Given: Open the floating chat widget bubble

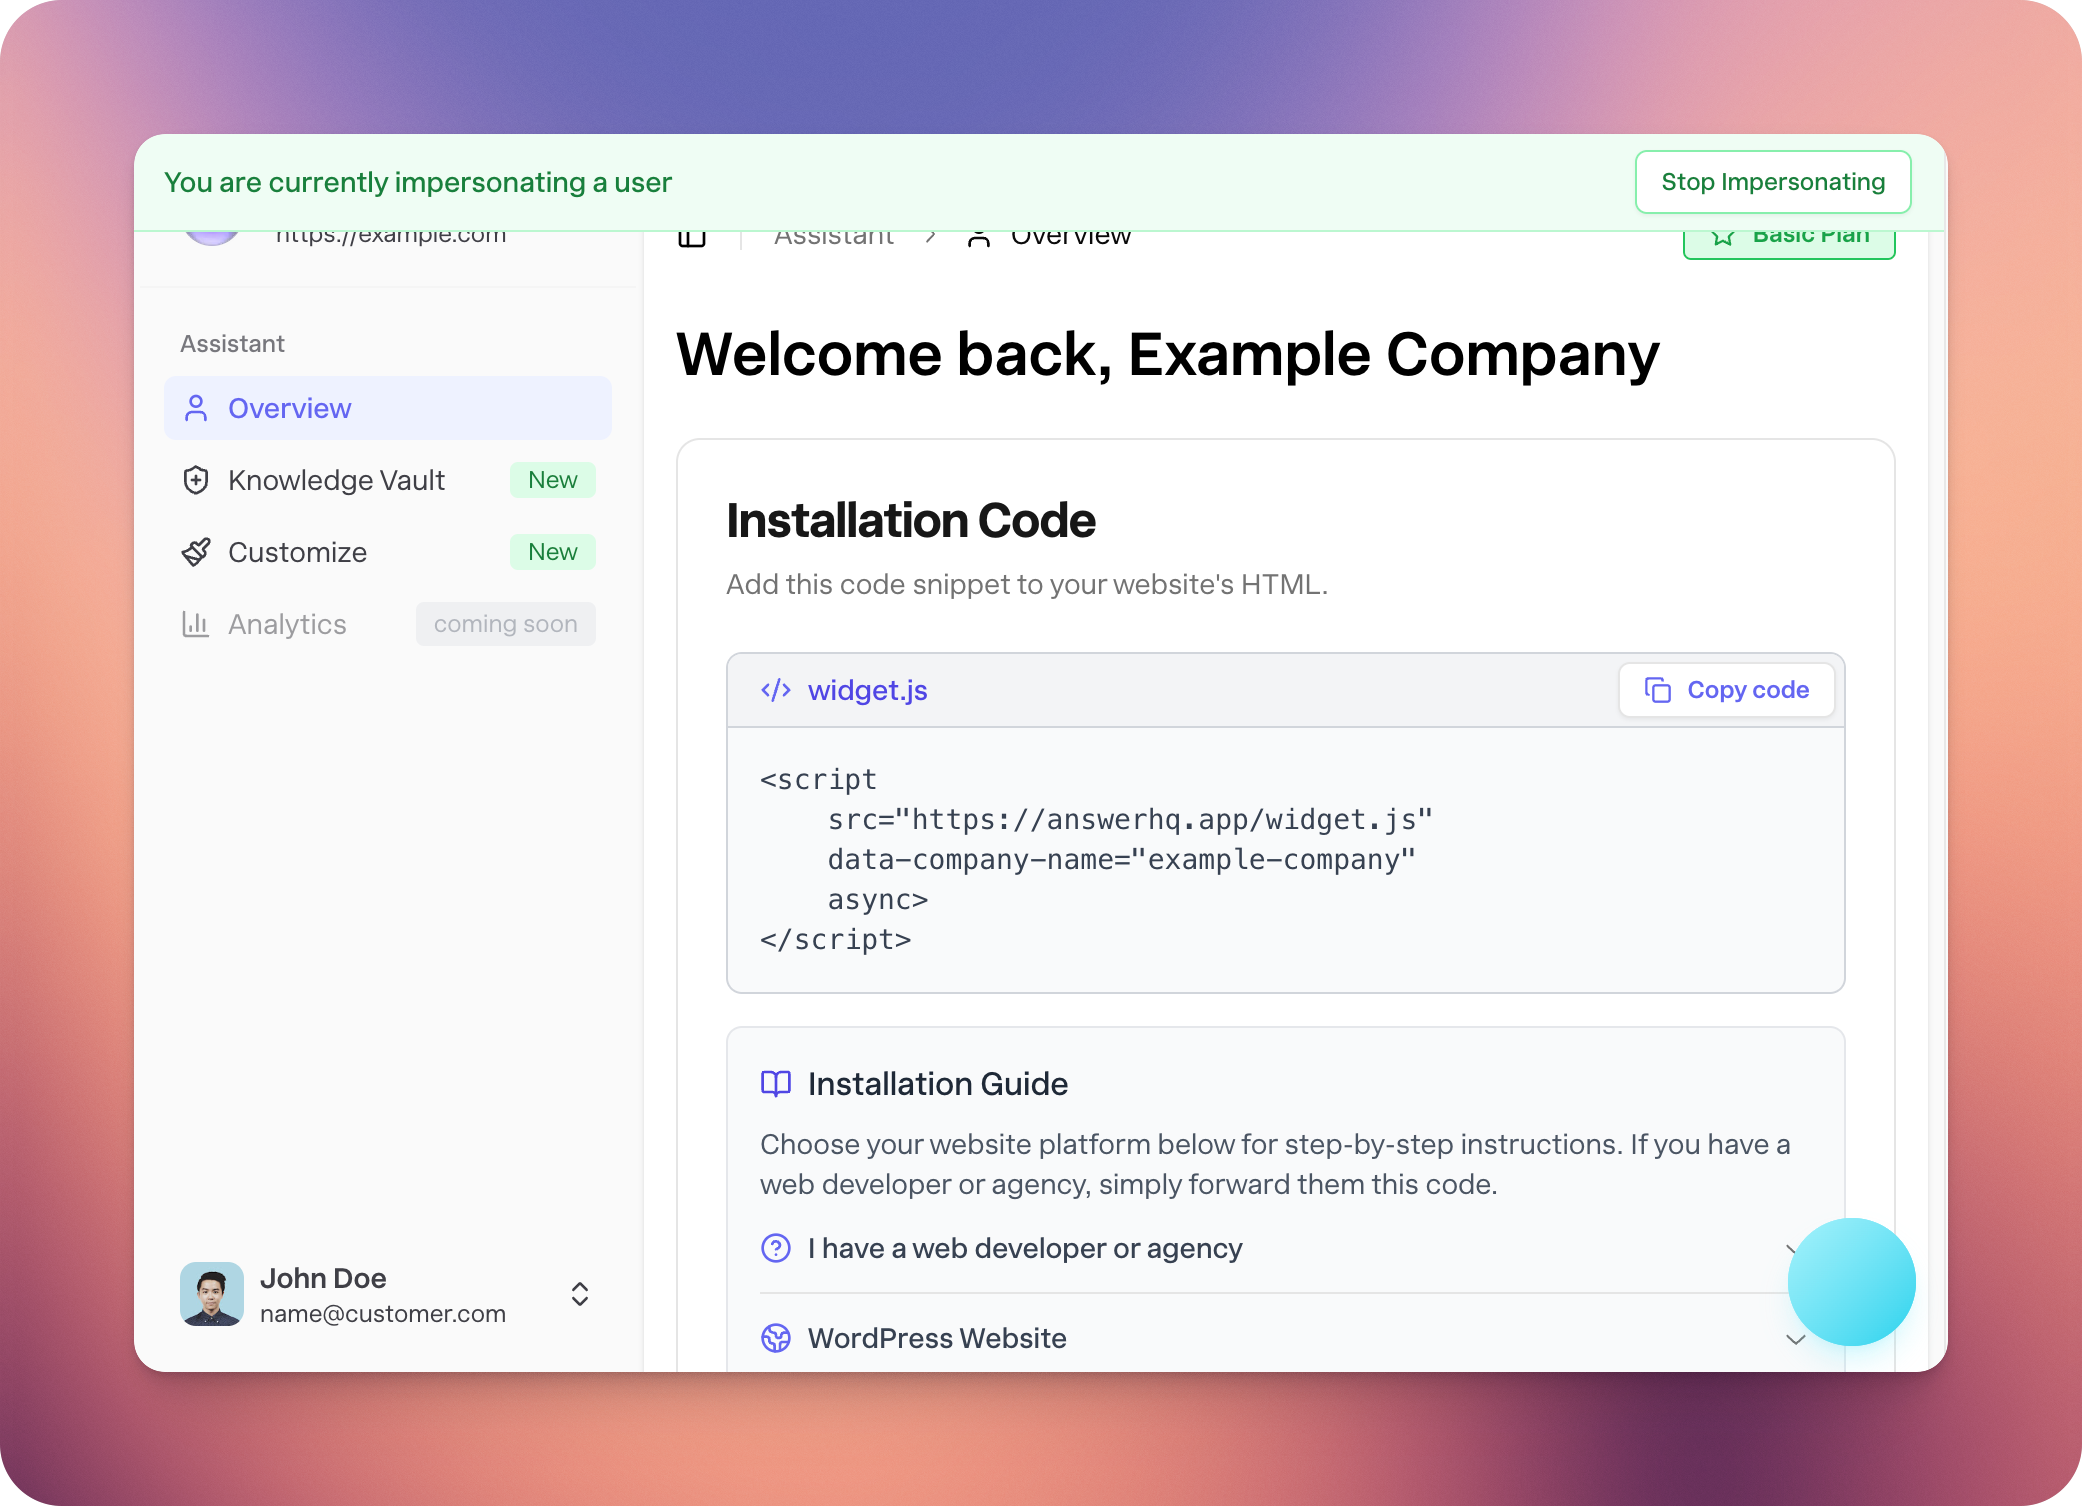Looking at the screenshot, I should click(x=1852, y=1282).
